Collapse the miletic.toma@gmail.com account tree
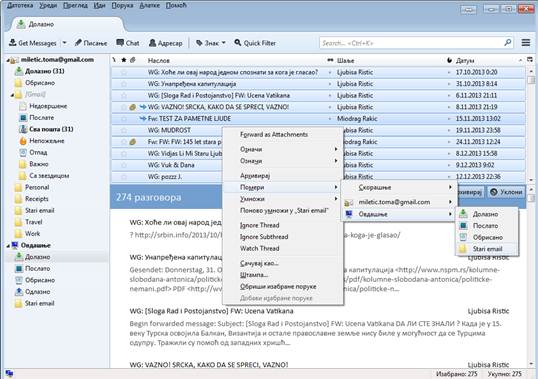The width and height of the screenshot is (538, 379). pos(8,60)
